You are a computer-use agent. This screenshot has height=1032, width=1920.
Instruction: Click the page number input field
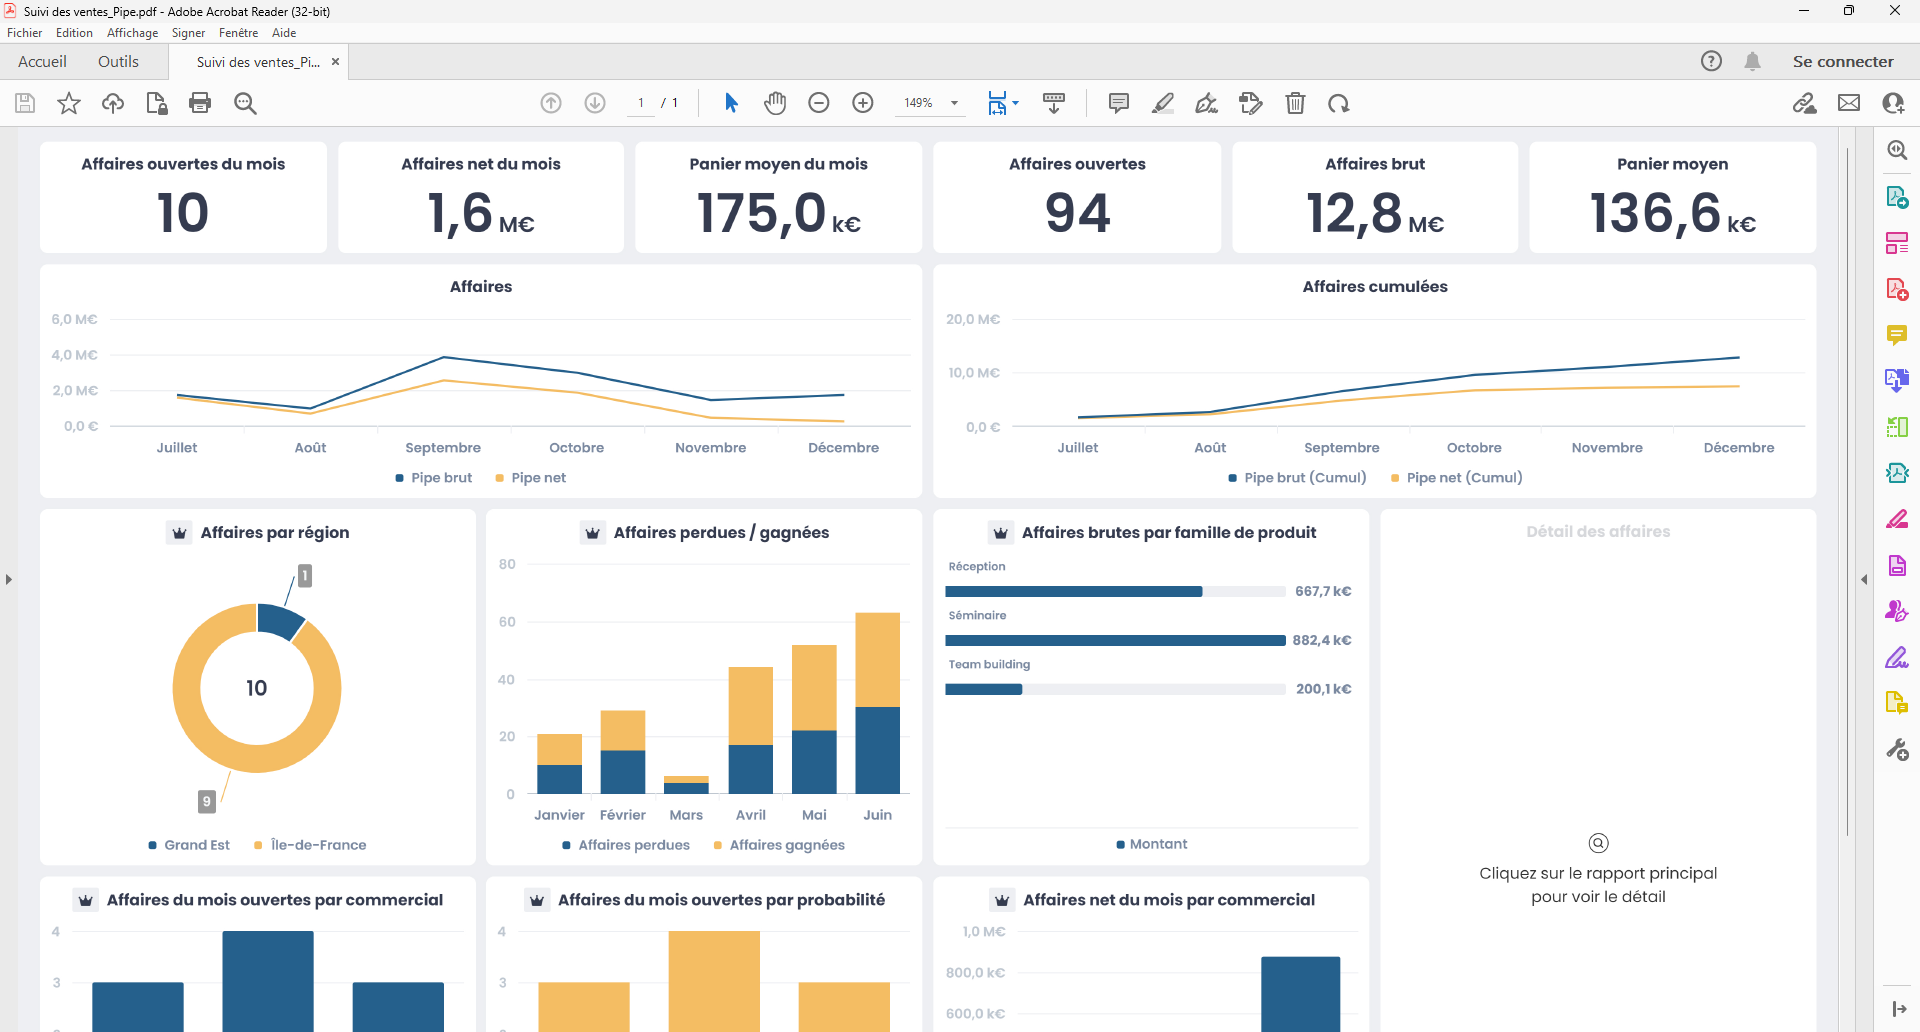pyautogui.click(x=641, y=103)
